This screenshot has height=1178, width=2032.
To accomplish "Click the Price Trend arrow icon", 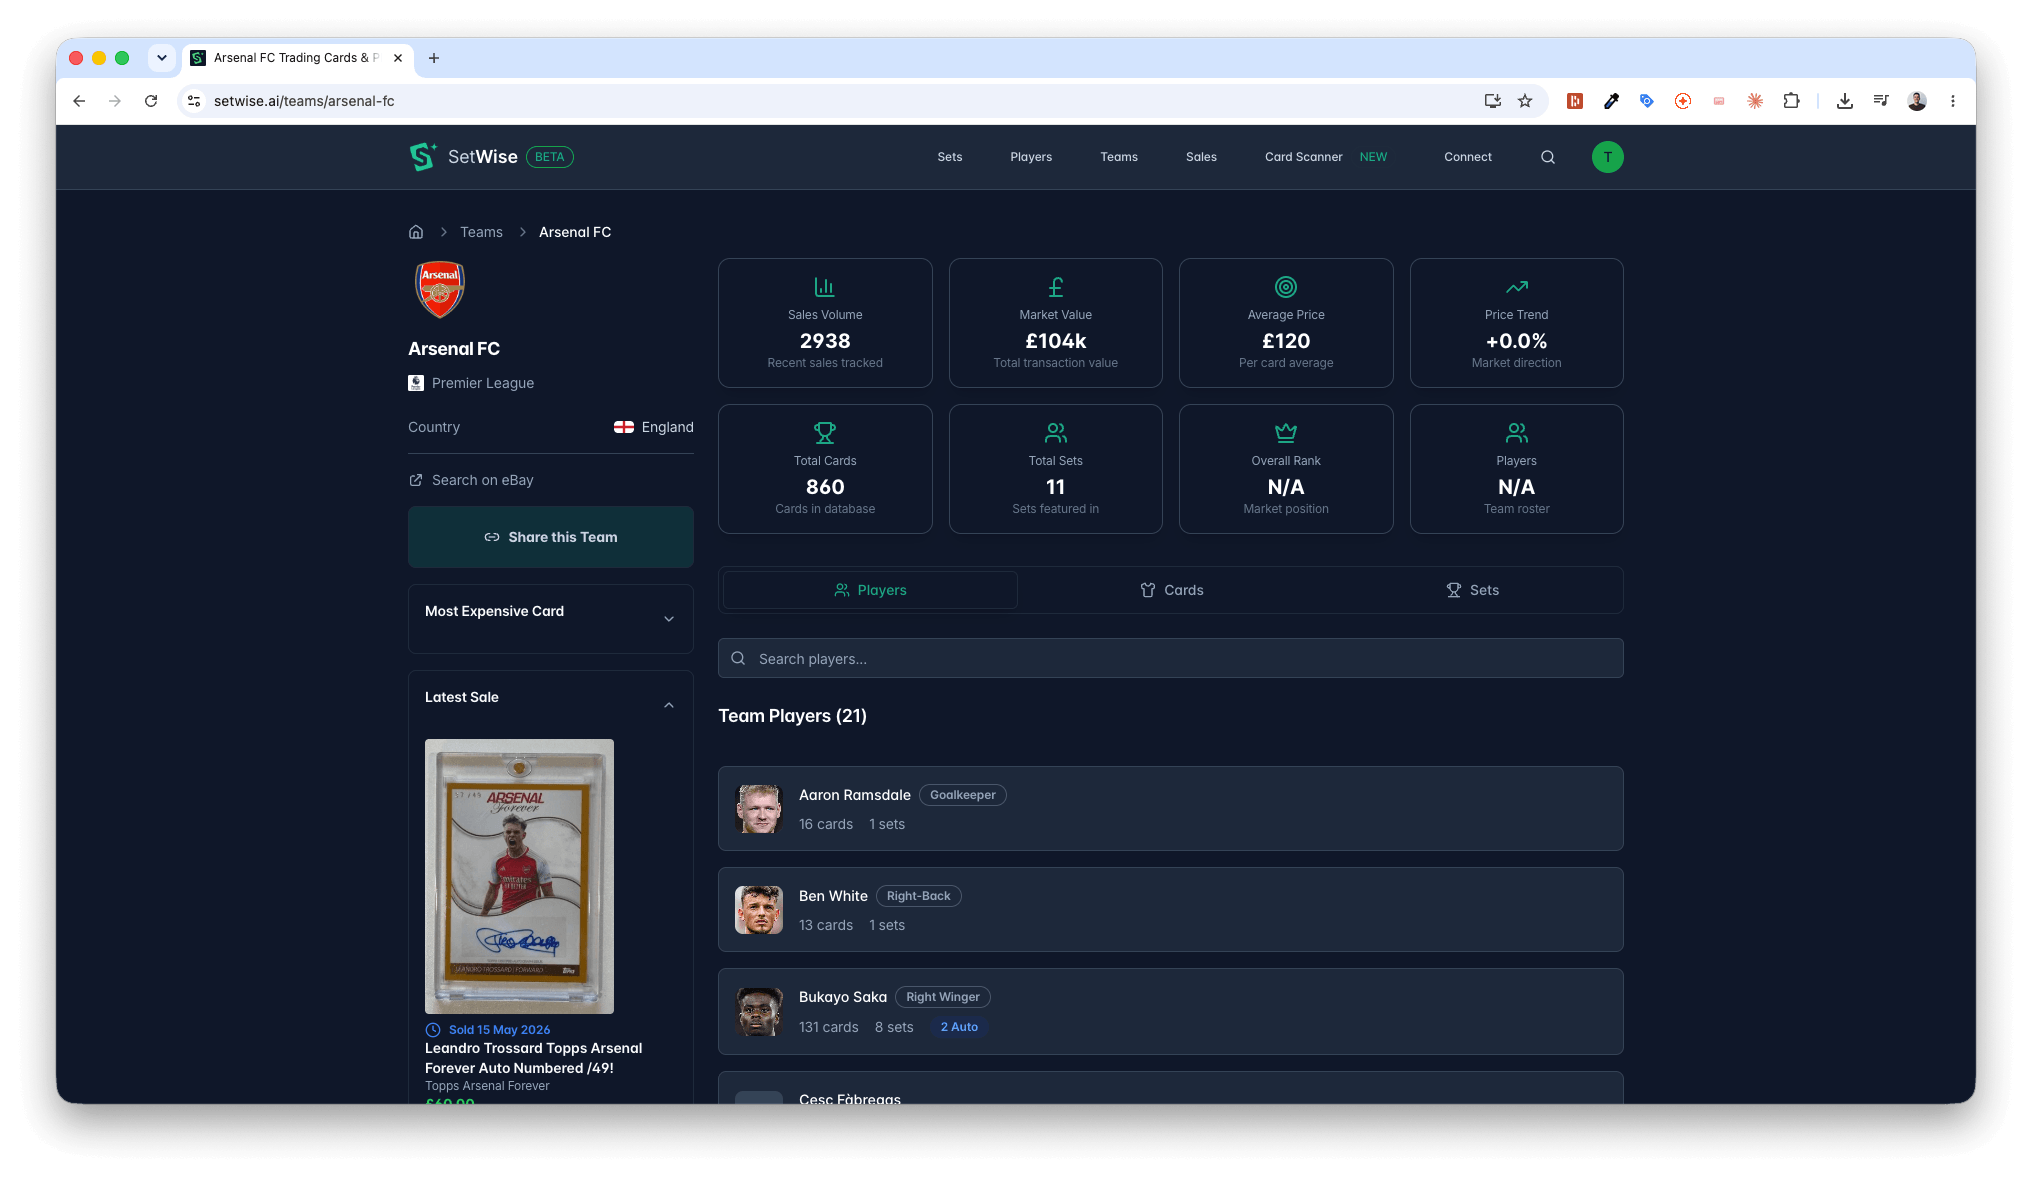I will point(1517,287).
